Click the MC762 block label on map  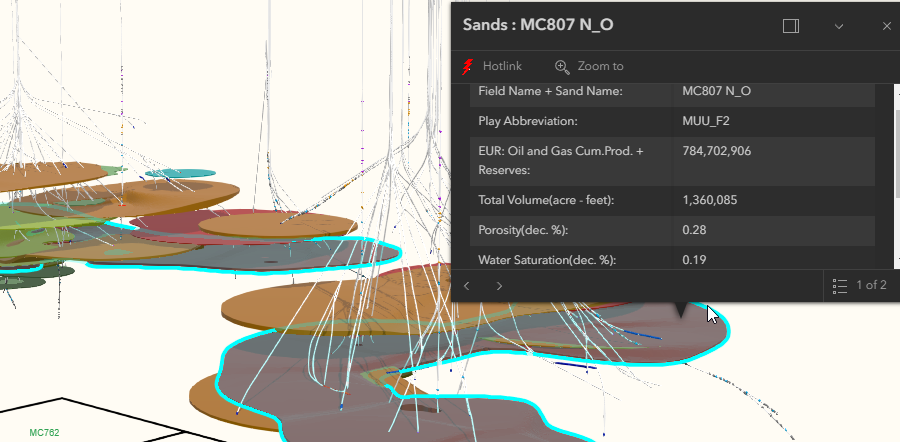tap(45, 433)
